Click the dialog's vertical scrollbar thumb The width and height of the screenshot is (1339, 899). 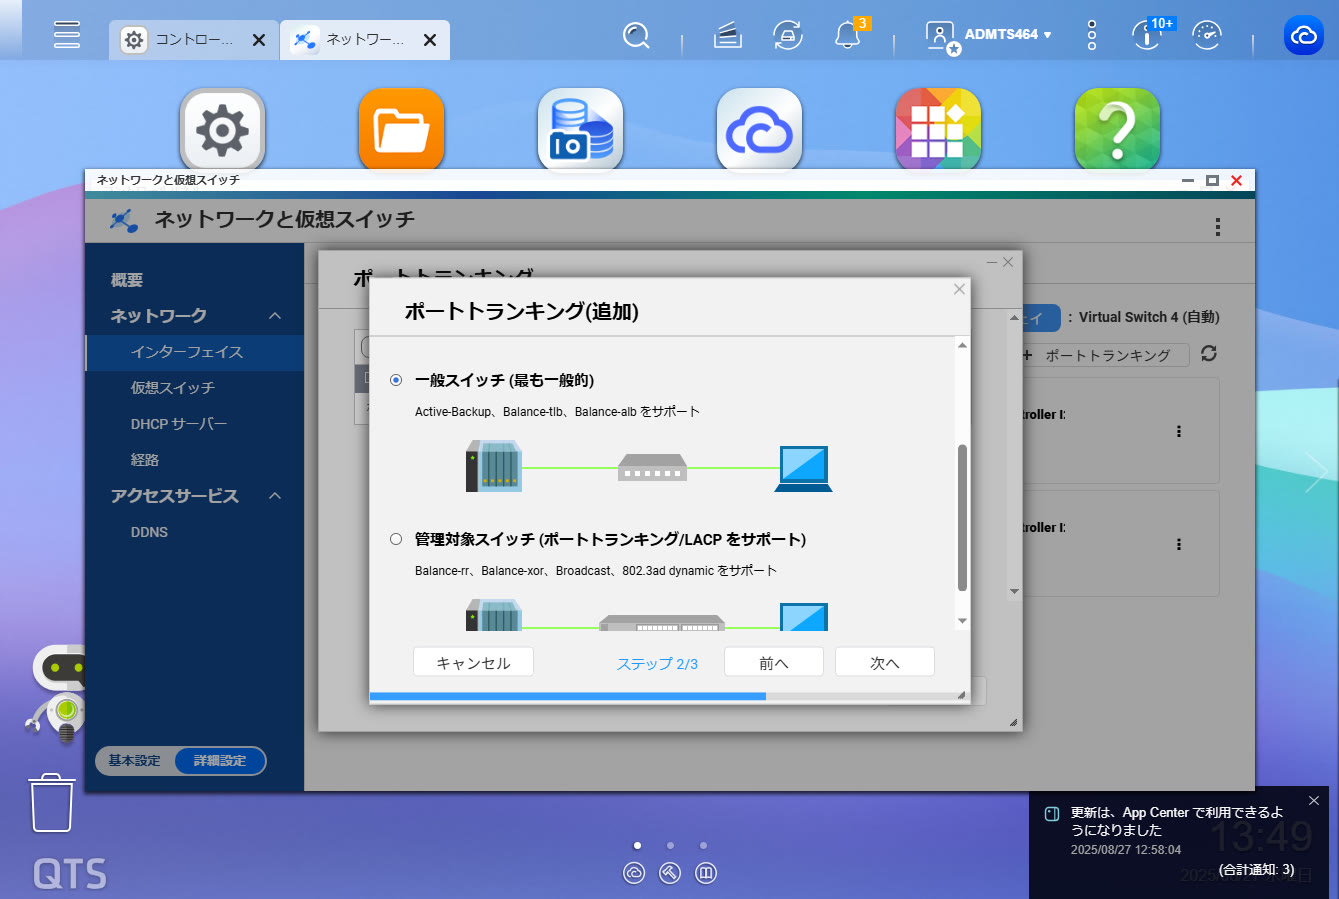[962, 517]
